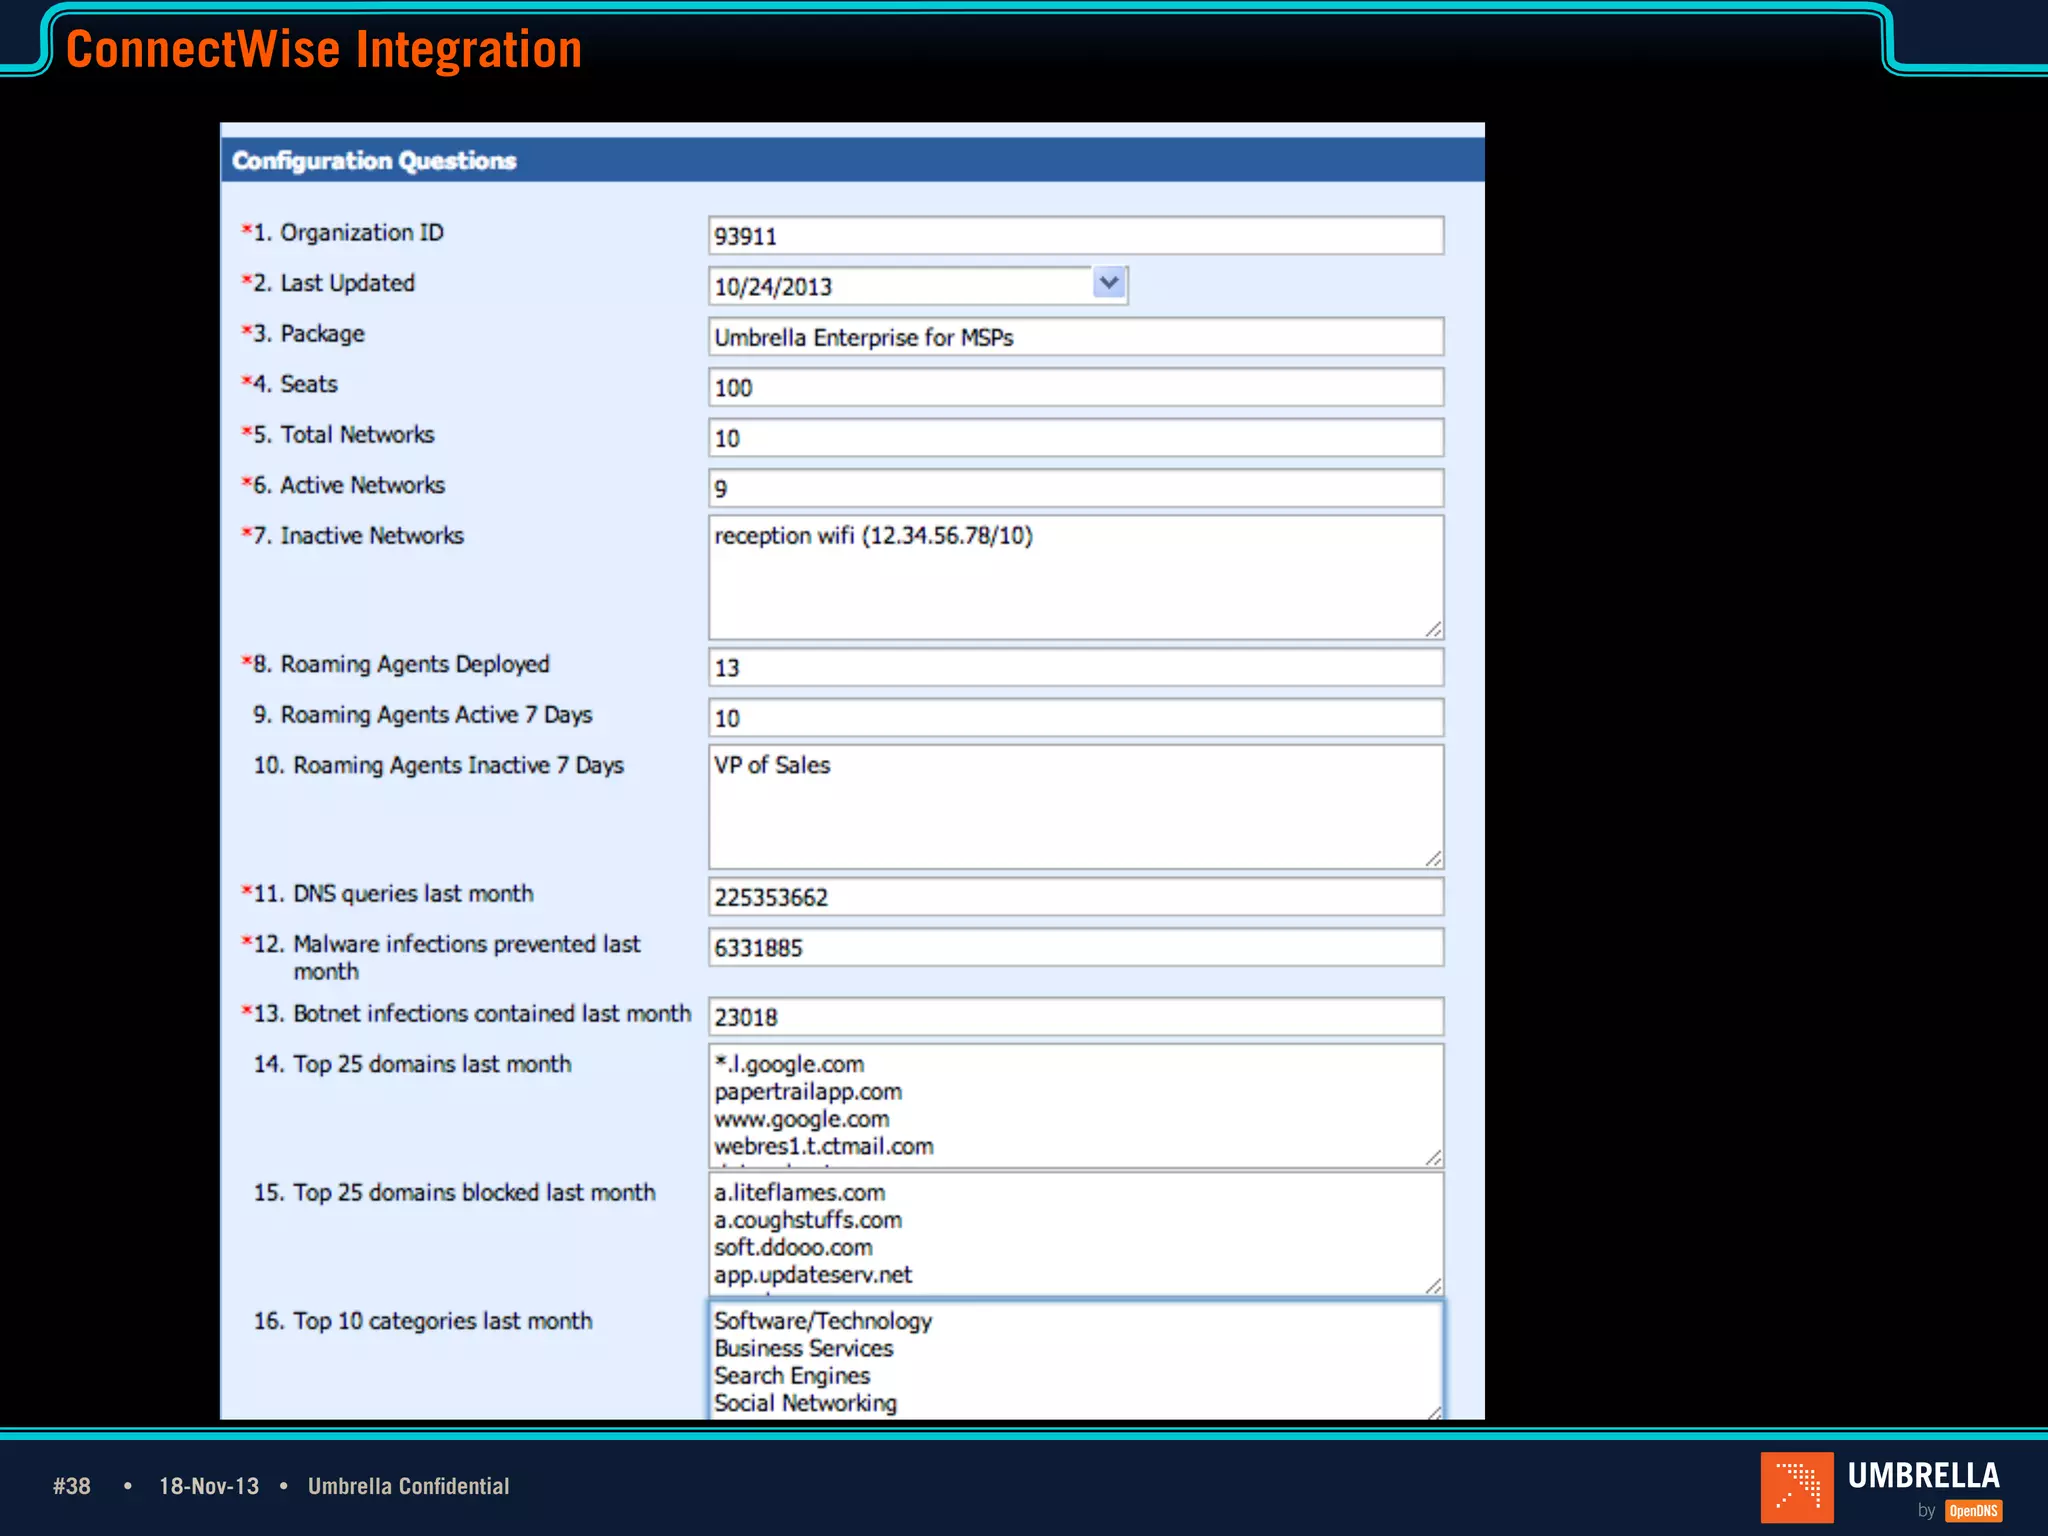Click the Total Networks field
The width and height of the screenshot is (2048, 1536).
click(1075, 438)
